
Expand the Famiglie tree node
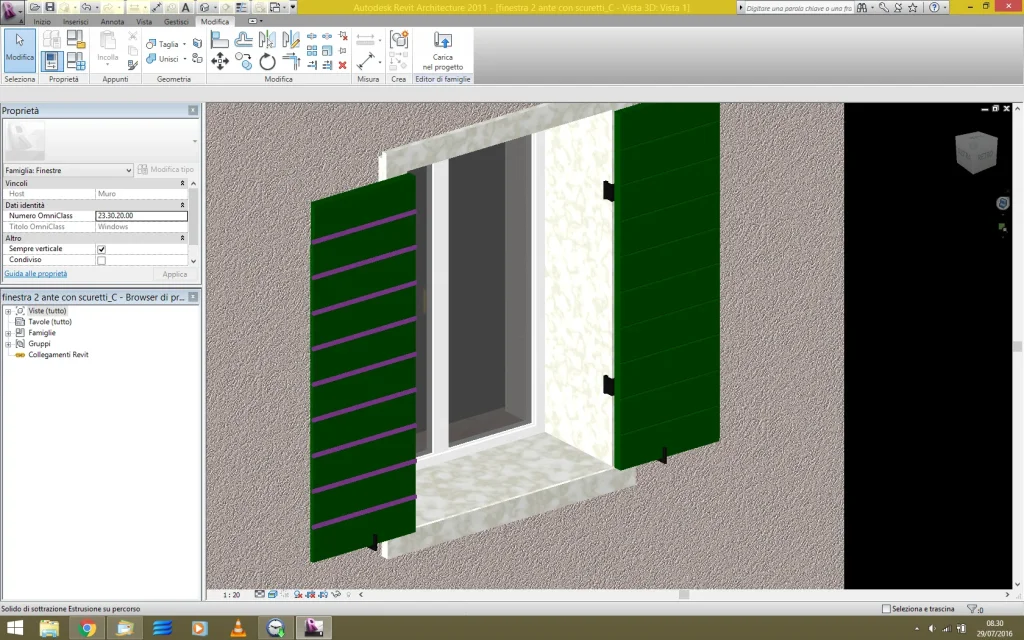point(8,333)
